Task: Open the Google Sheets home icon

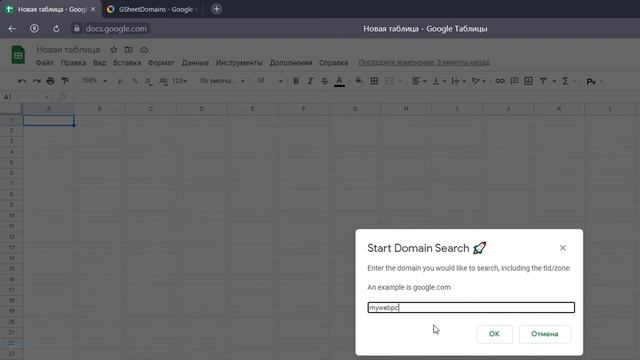Action: click(18, 55)
